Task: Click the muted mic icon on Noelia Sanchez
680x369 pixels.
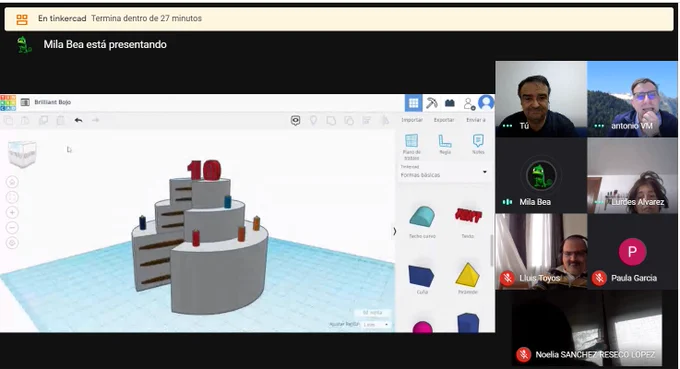Action: [523, 355]
